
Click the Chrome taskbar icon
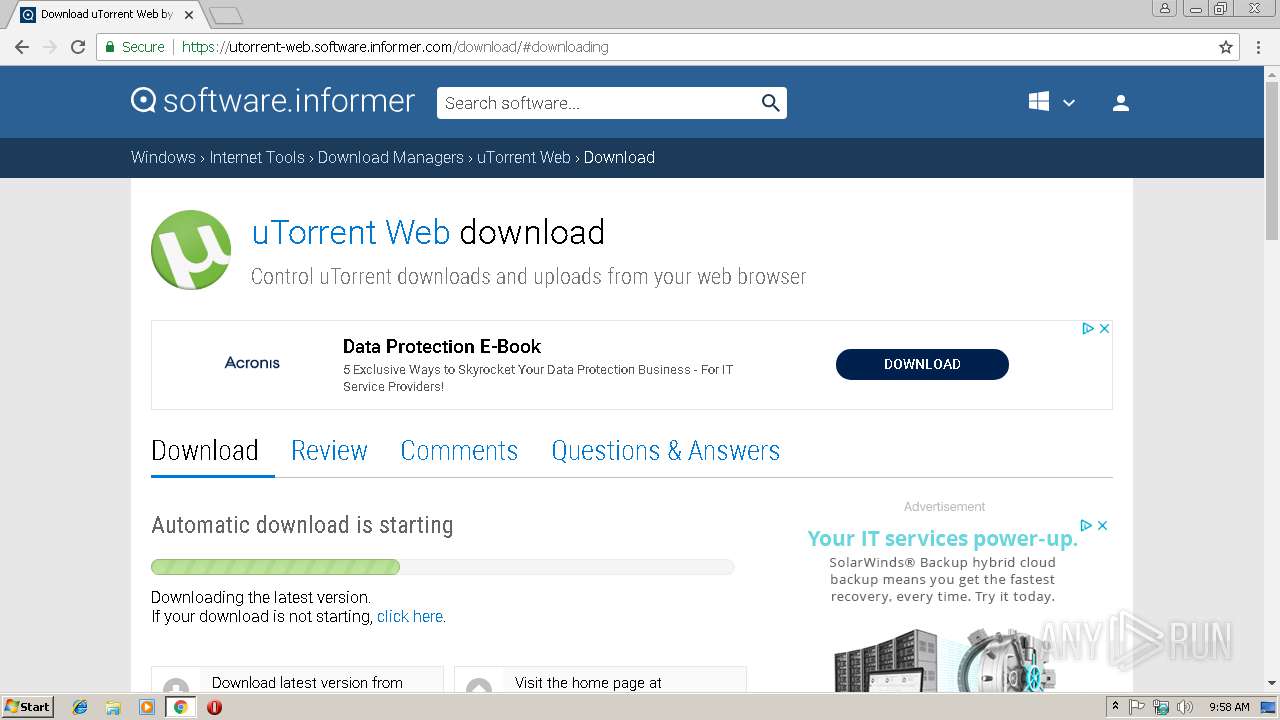[180, 707]
